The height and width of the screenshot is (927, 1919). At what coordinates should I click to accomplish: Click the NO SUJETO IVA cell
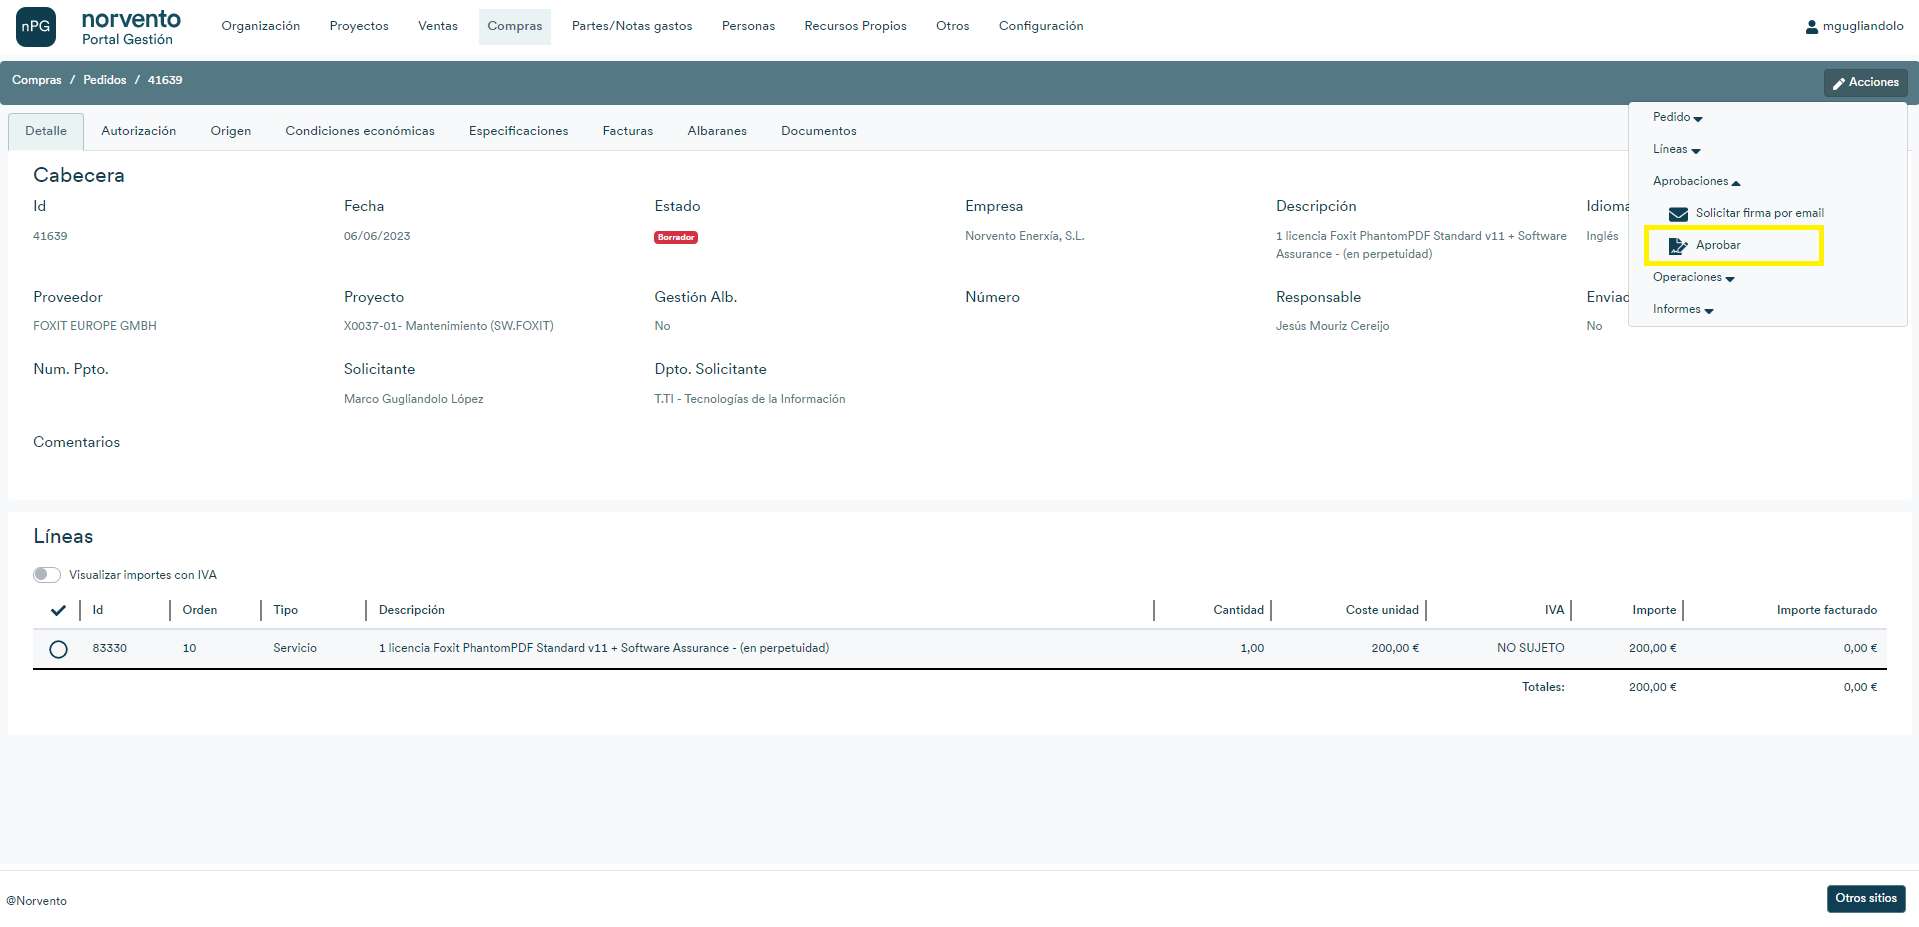pos(1531,648)
